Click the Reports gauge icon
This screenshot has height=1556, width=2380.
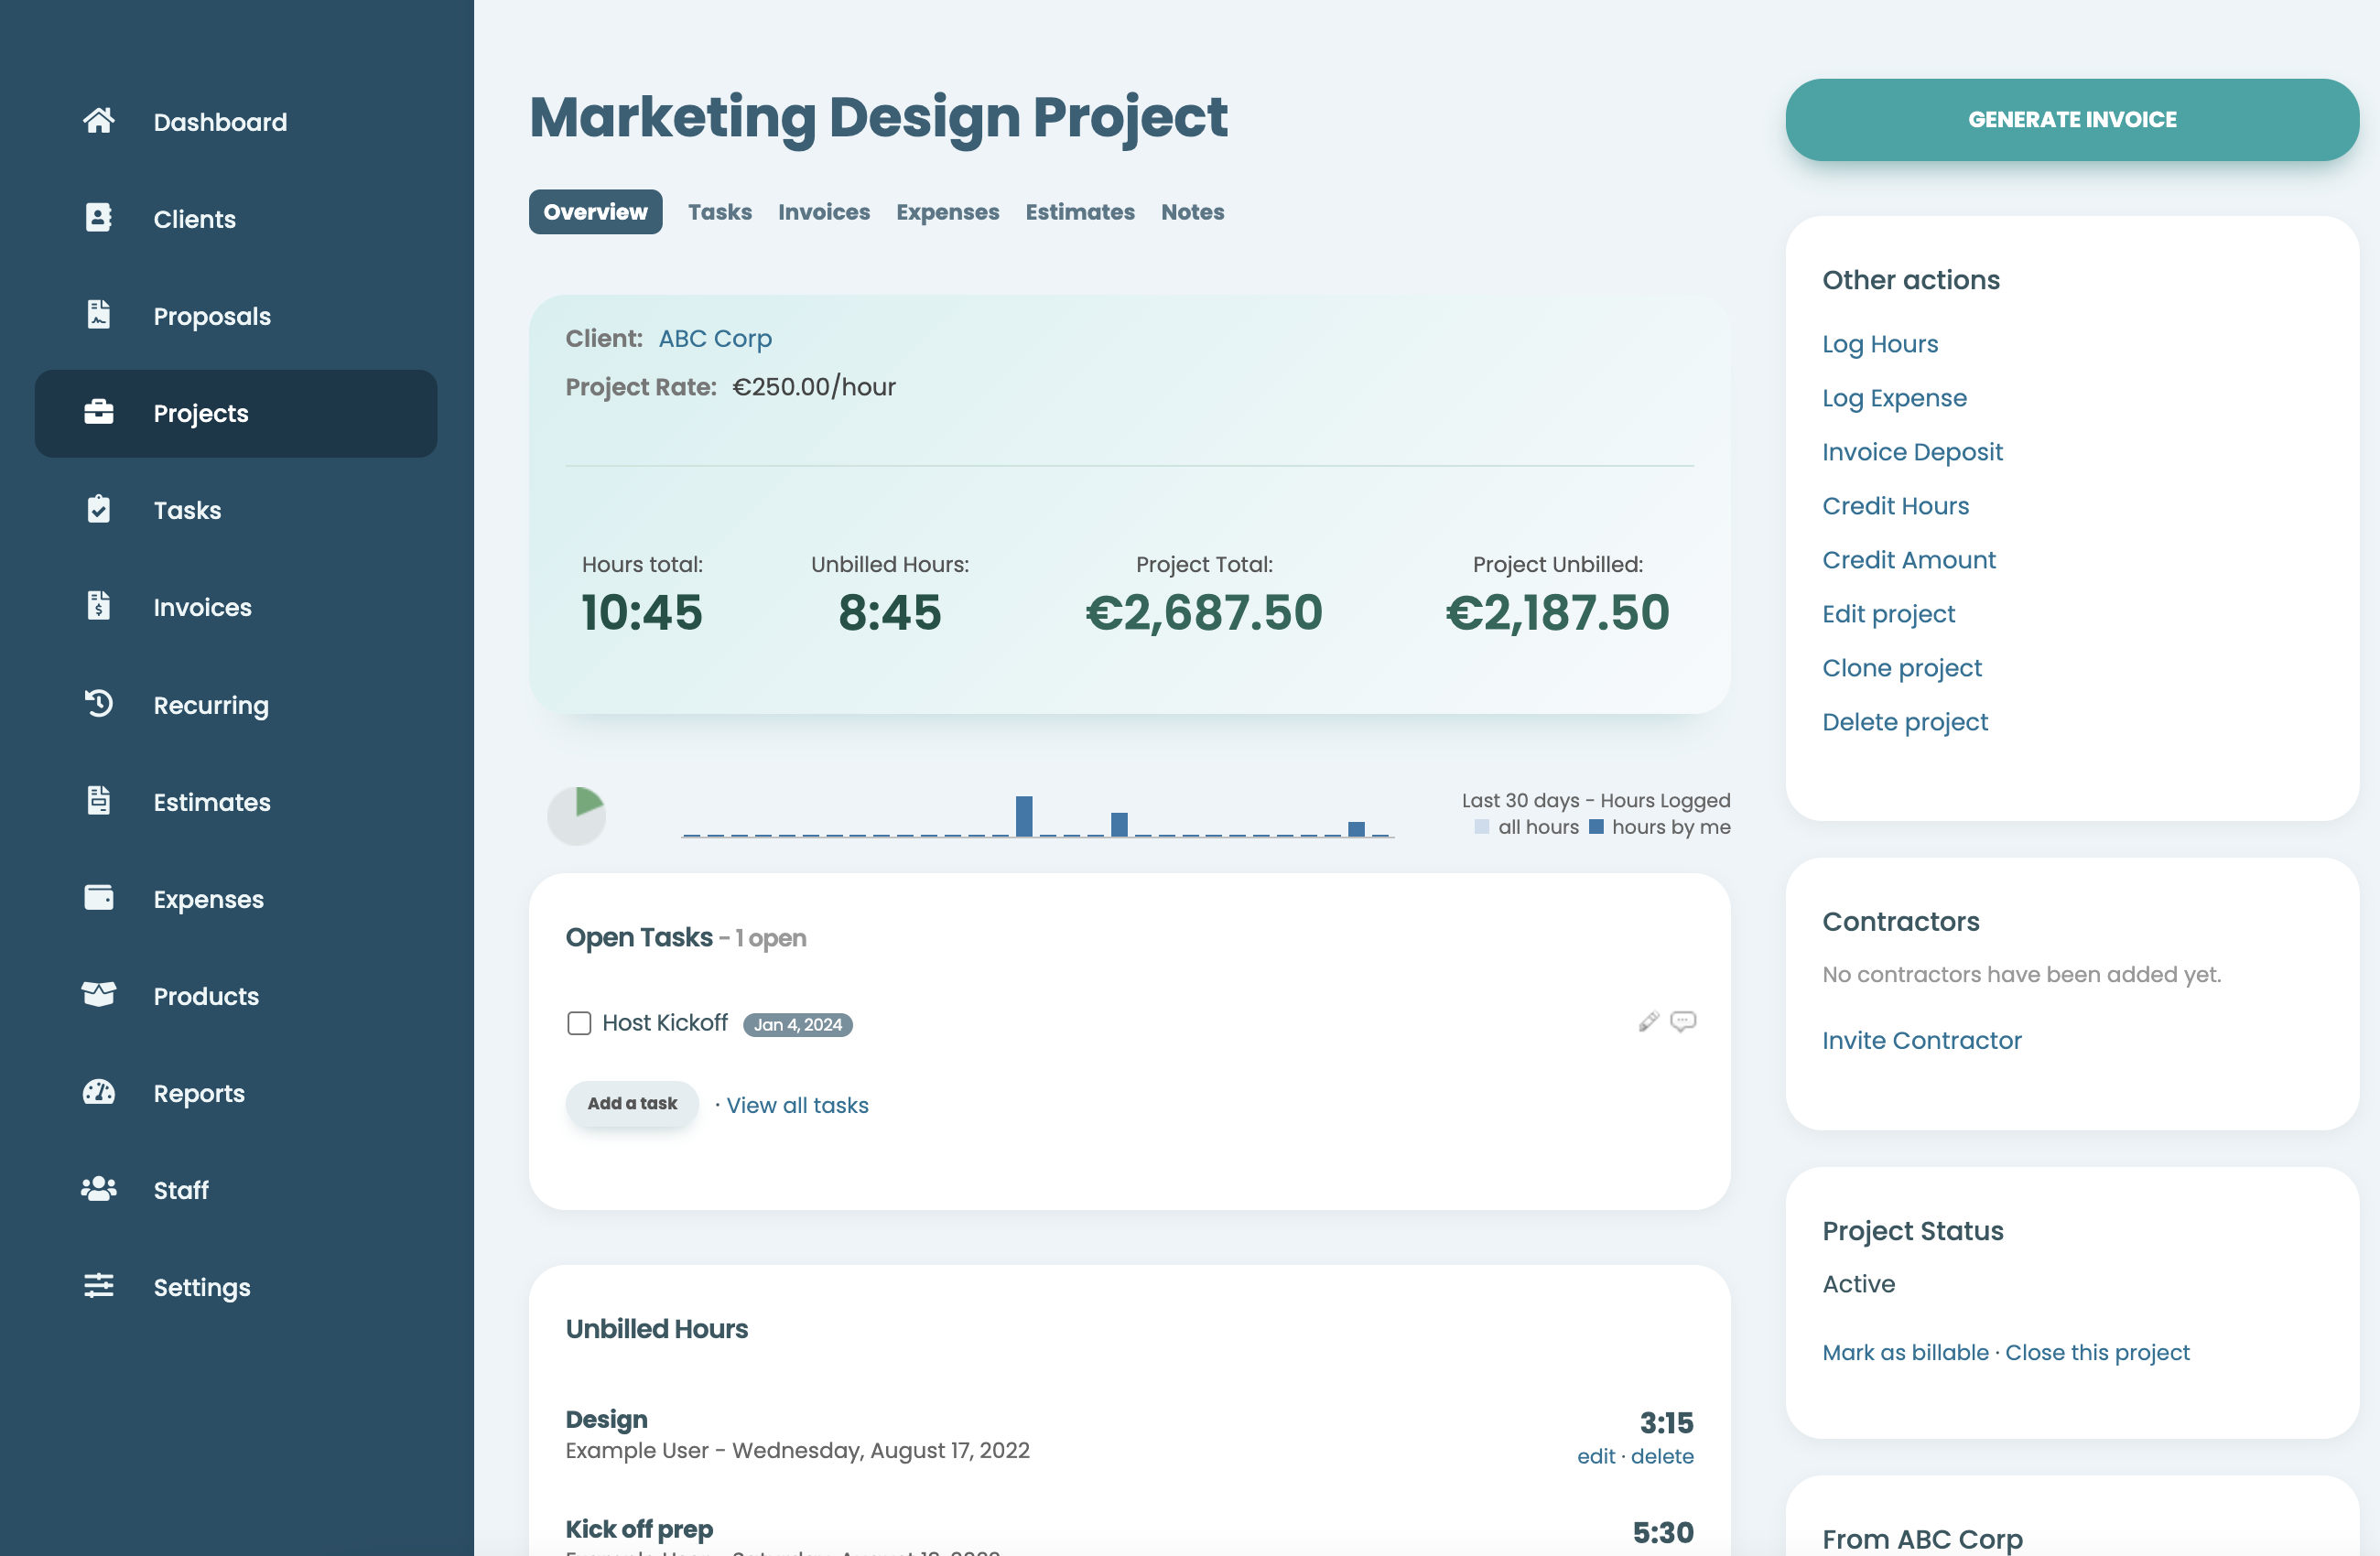pyautogui.click(x=98, y=1092)
